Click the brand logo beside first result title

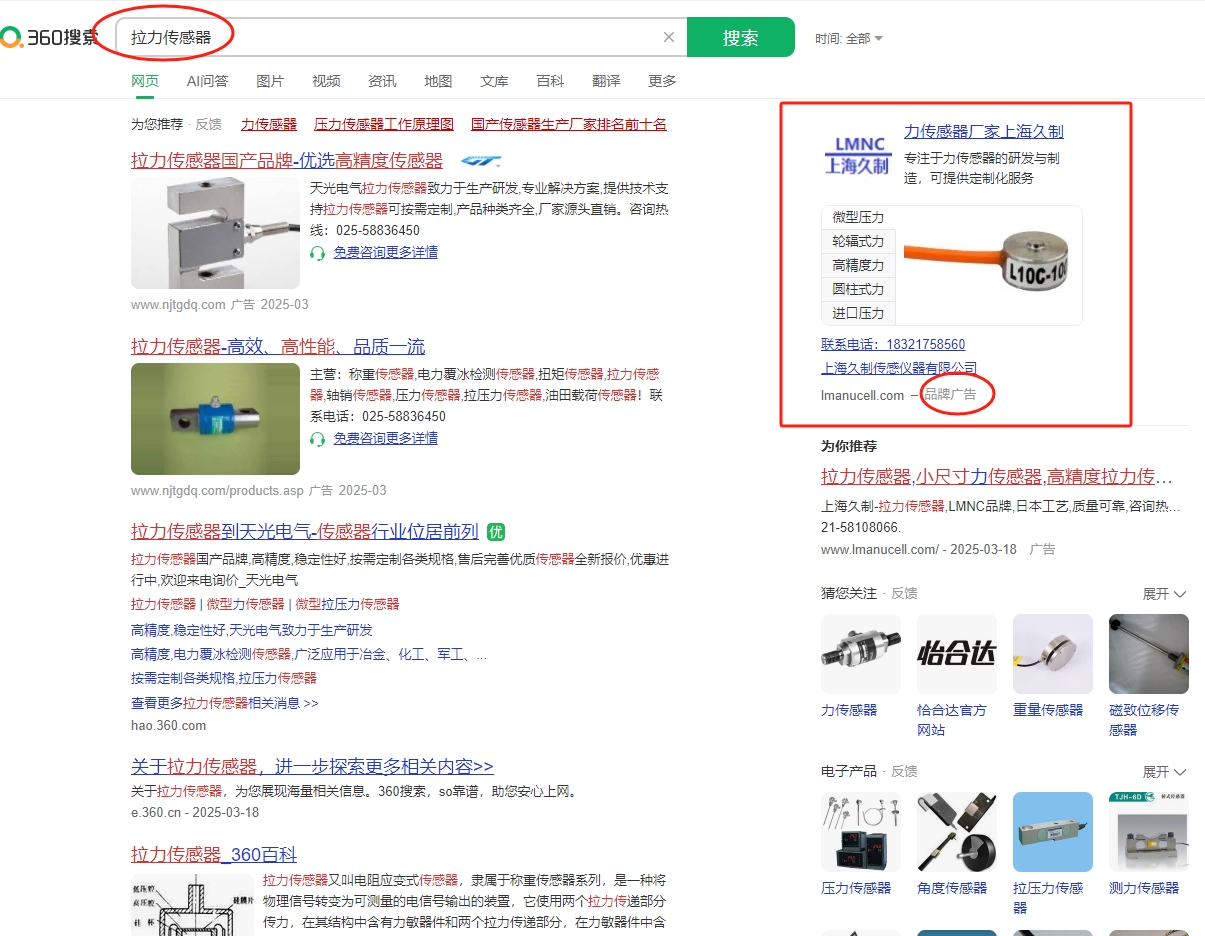[x=481, y=160]
